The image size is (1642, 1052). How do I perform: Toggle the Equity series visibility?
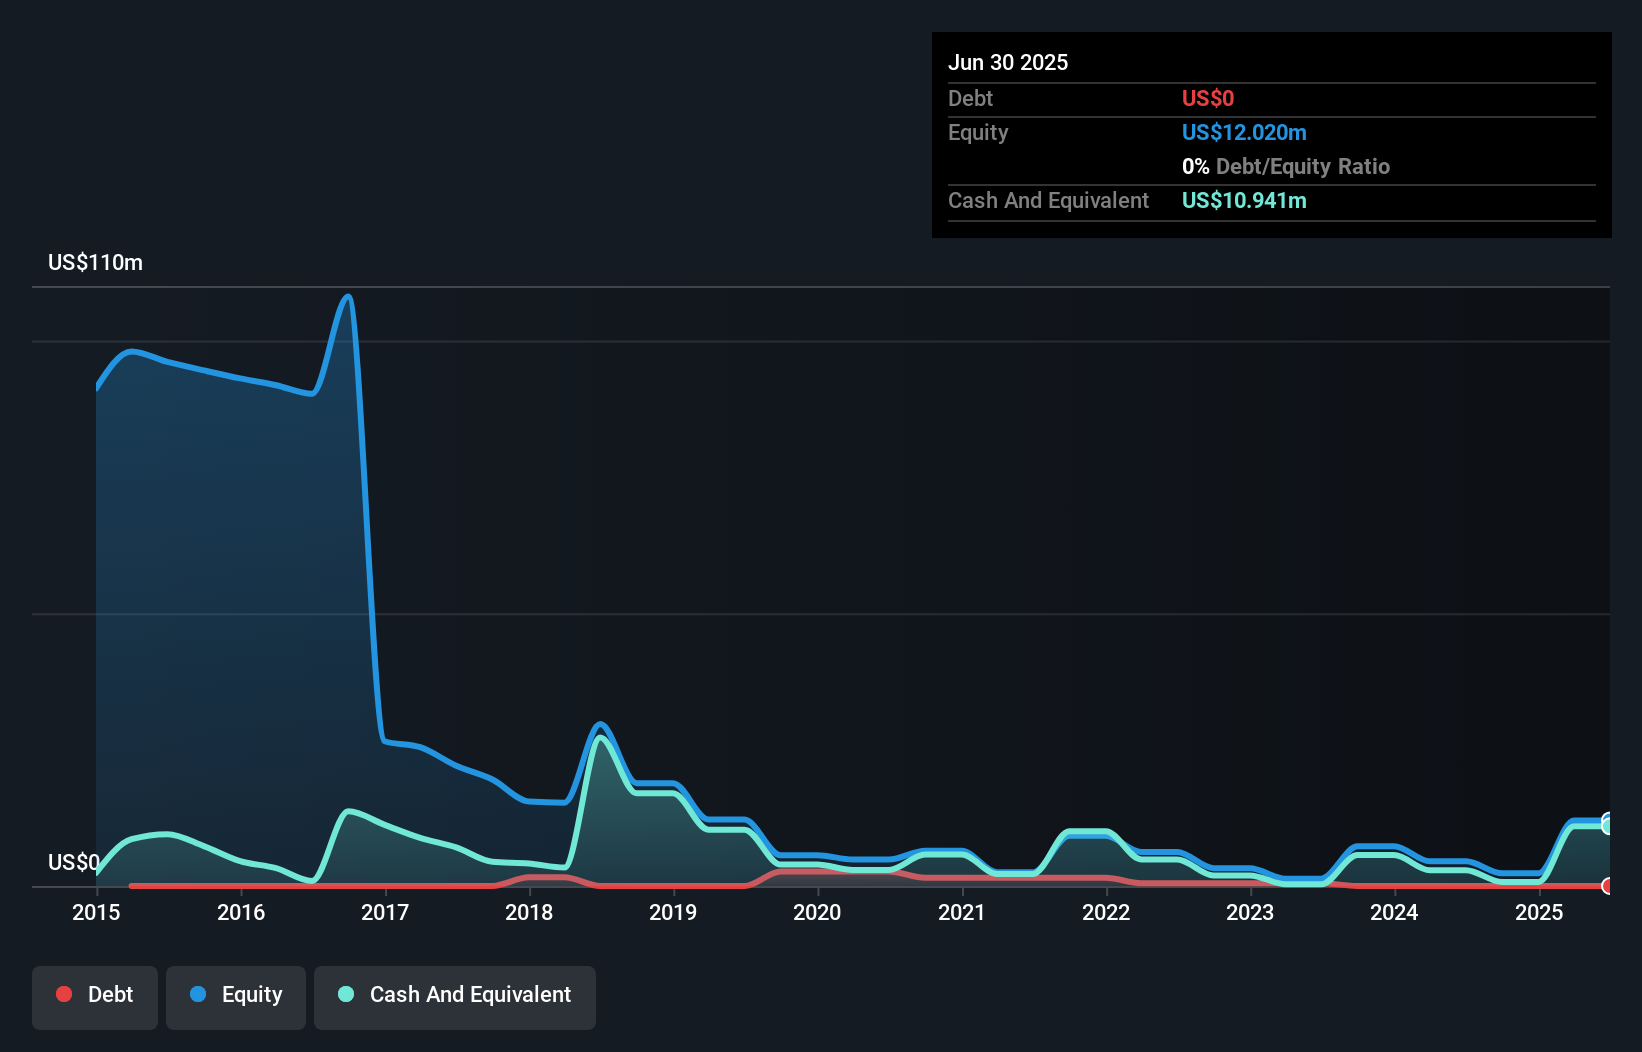[235, 995]
